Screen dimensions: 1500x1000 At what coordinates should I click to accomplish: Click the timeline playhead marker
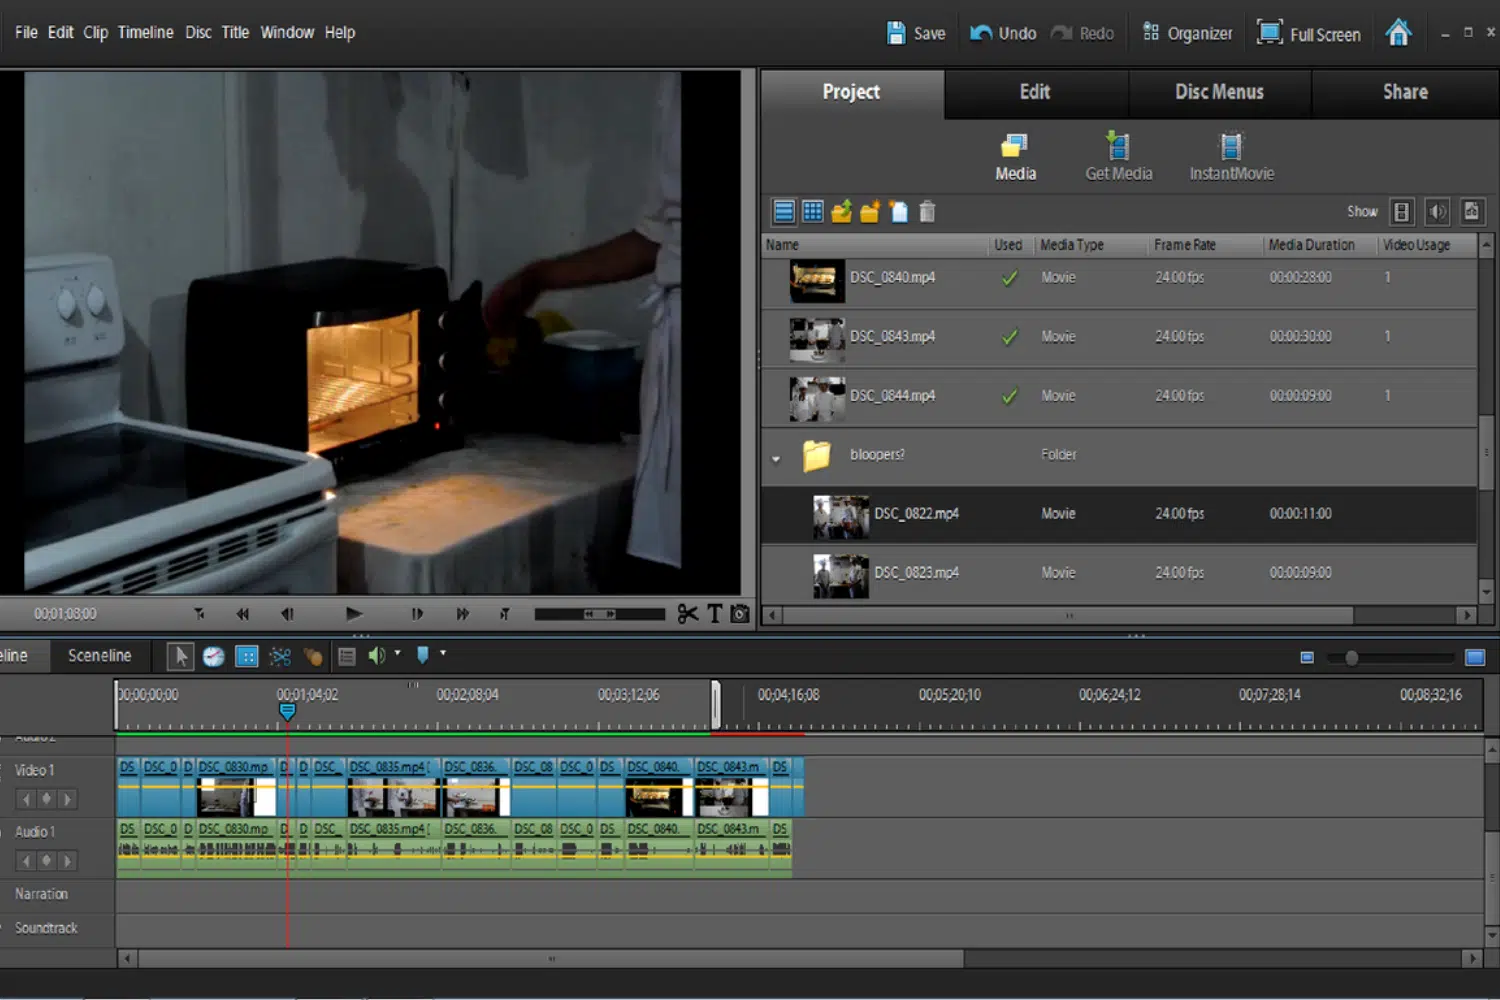pos(287,711)
